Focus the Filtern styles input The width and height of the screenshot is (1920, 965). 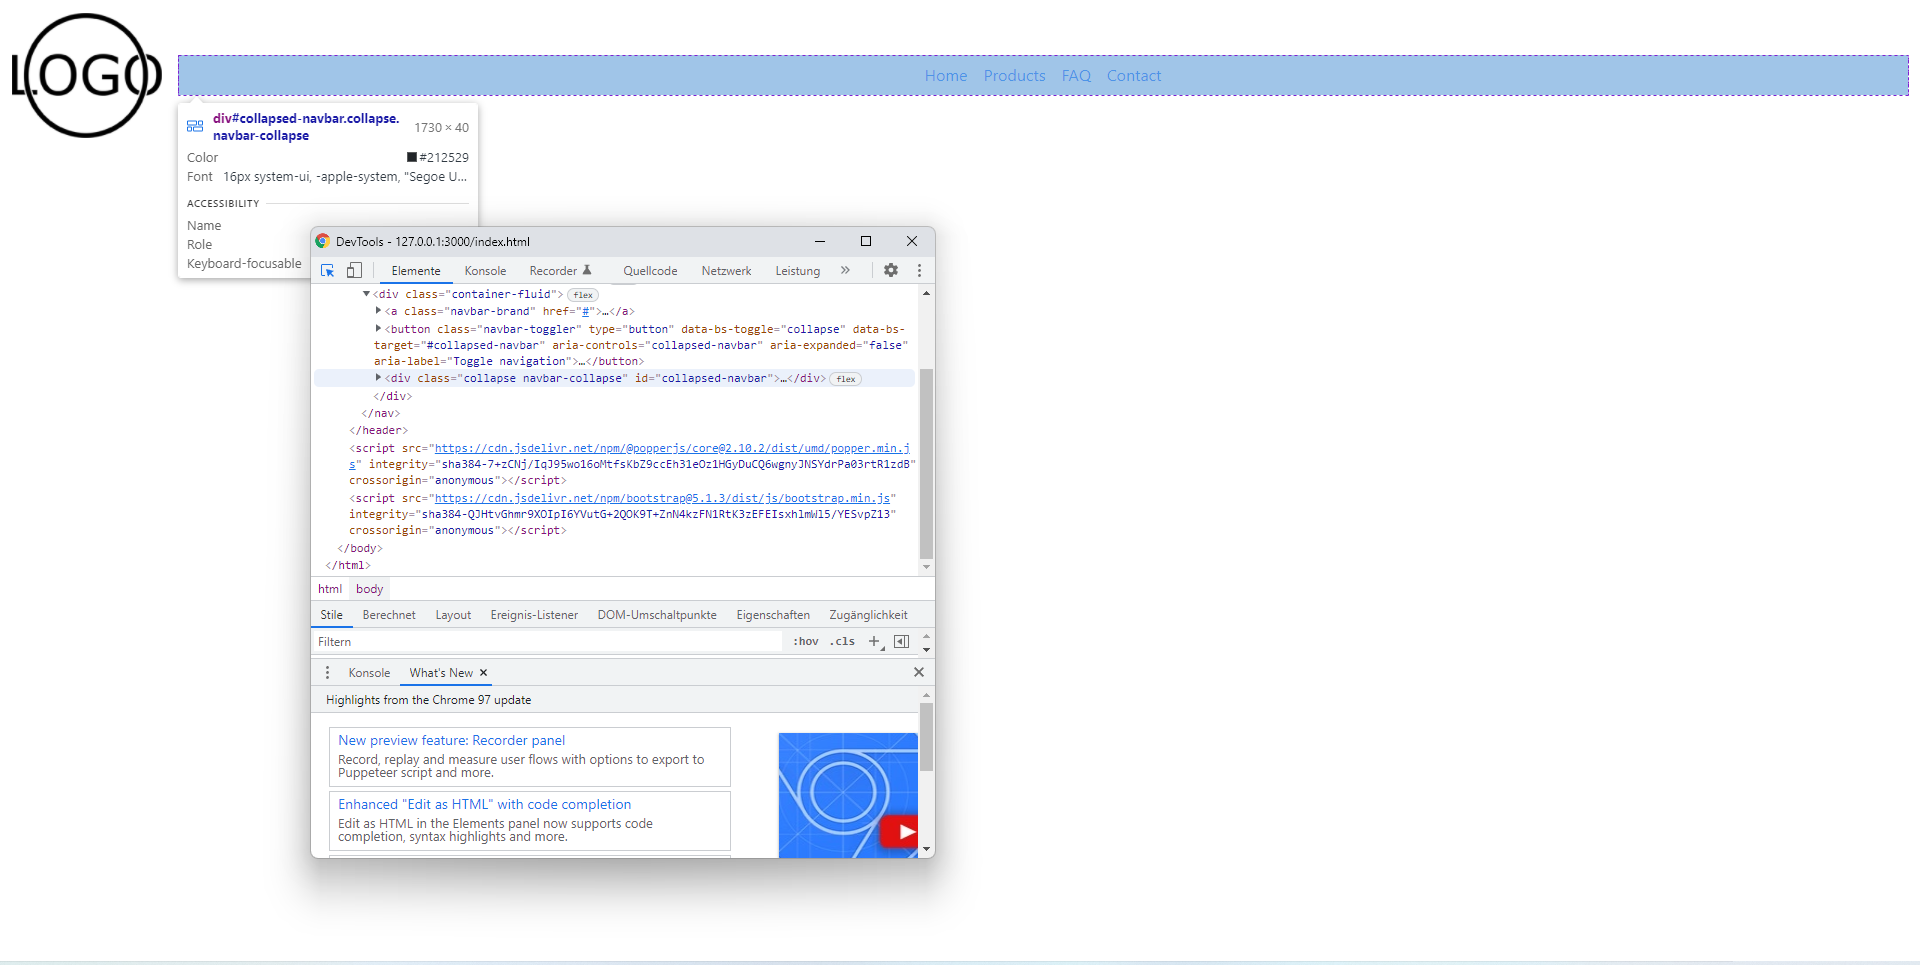(x=547, y=642)
